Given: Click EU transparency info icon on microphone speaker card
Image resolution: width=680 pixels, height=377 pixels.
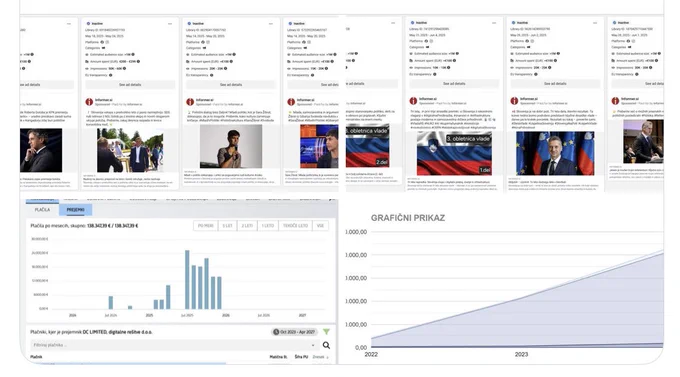Looking at the screenshot, I should pos(212,75).
